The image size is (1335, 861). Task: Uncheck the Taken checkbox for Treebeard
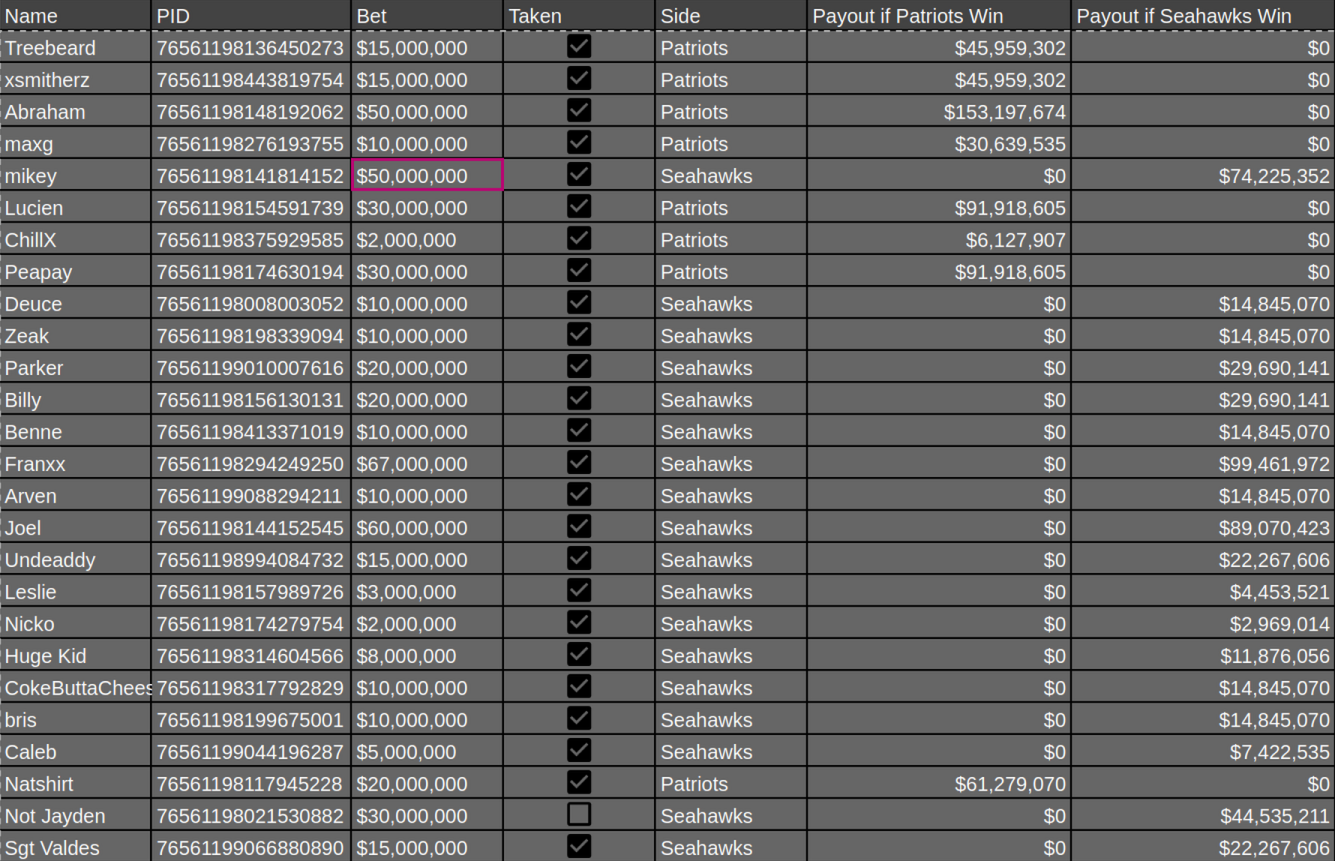[x=578, y=47]
